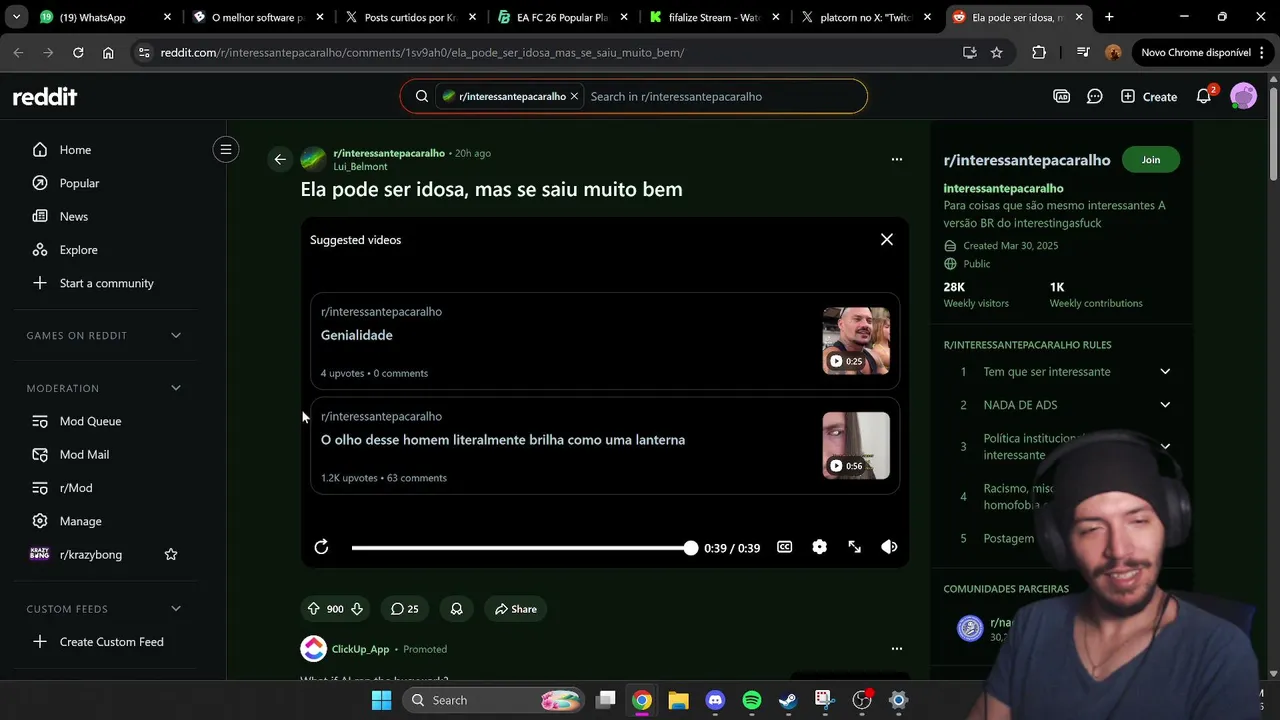The image size is (1280, 720).
Task: Open a new browser tab
Action: coord(1109,17)
